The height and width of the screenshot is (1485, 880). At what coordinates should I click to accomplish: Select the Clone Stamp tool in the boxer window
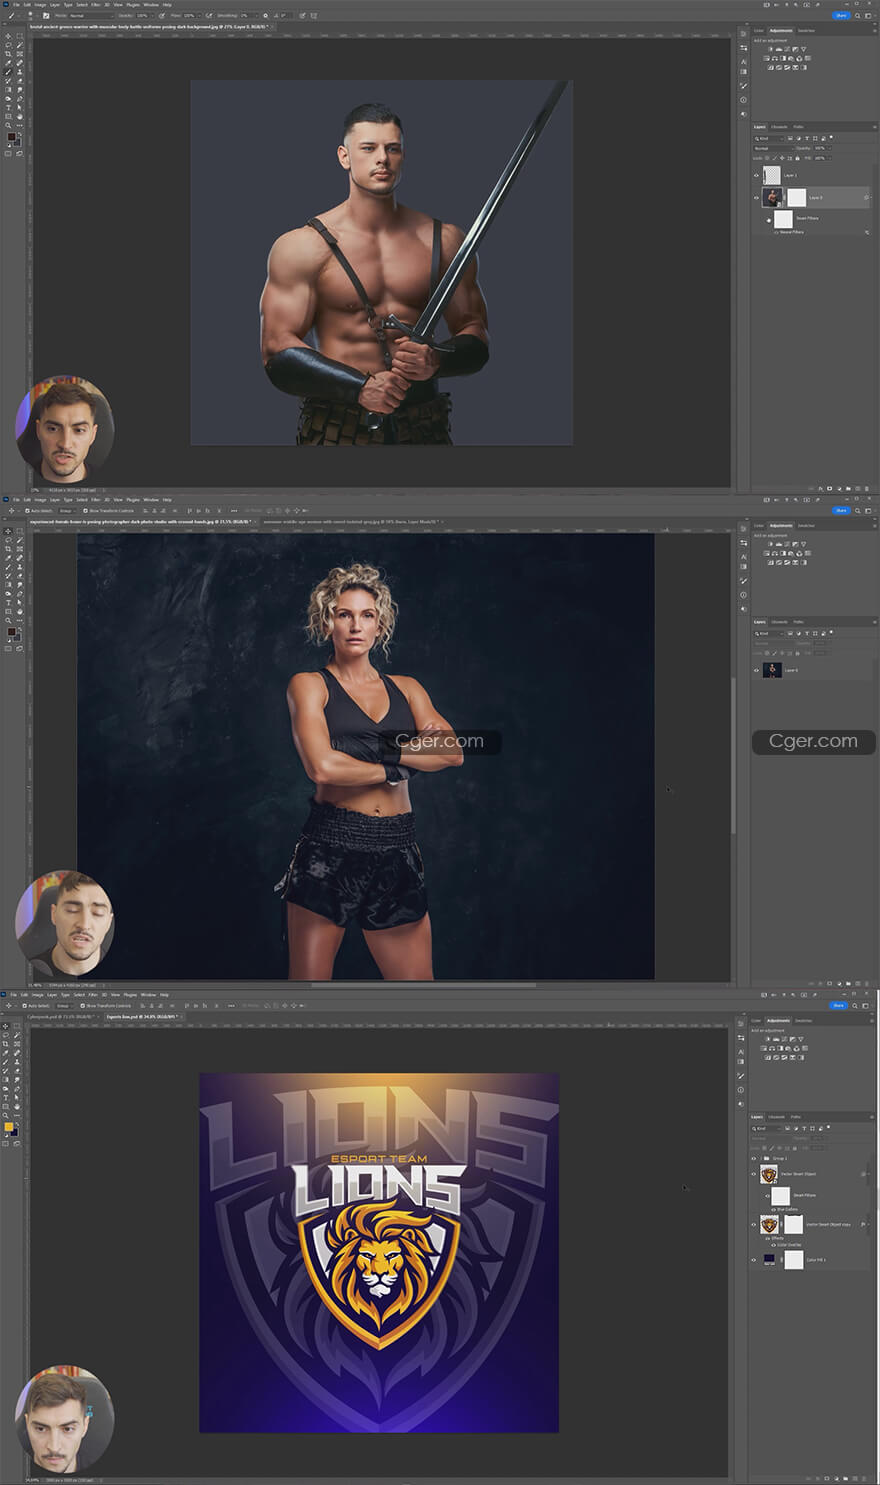tap(19, 567)
